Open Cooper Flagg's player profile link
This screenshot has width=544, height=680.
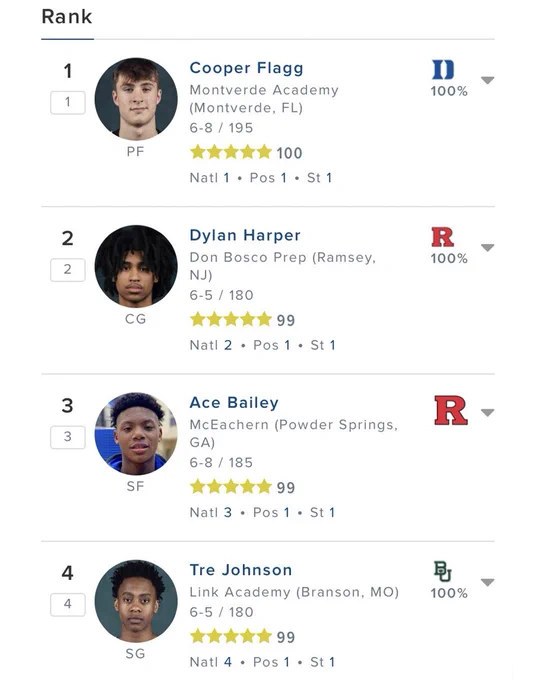[246, 68]
